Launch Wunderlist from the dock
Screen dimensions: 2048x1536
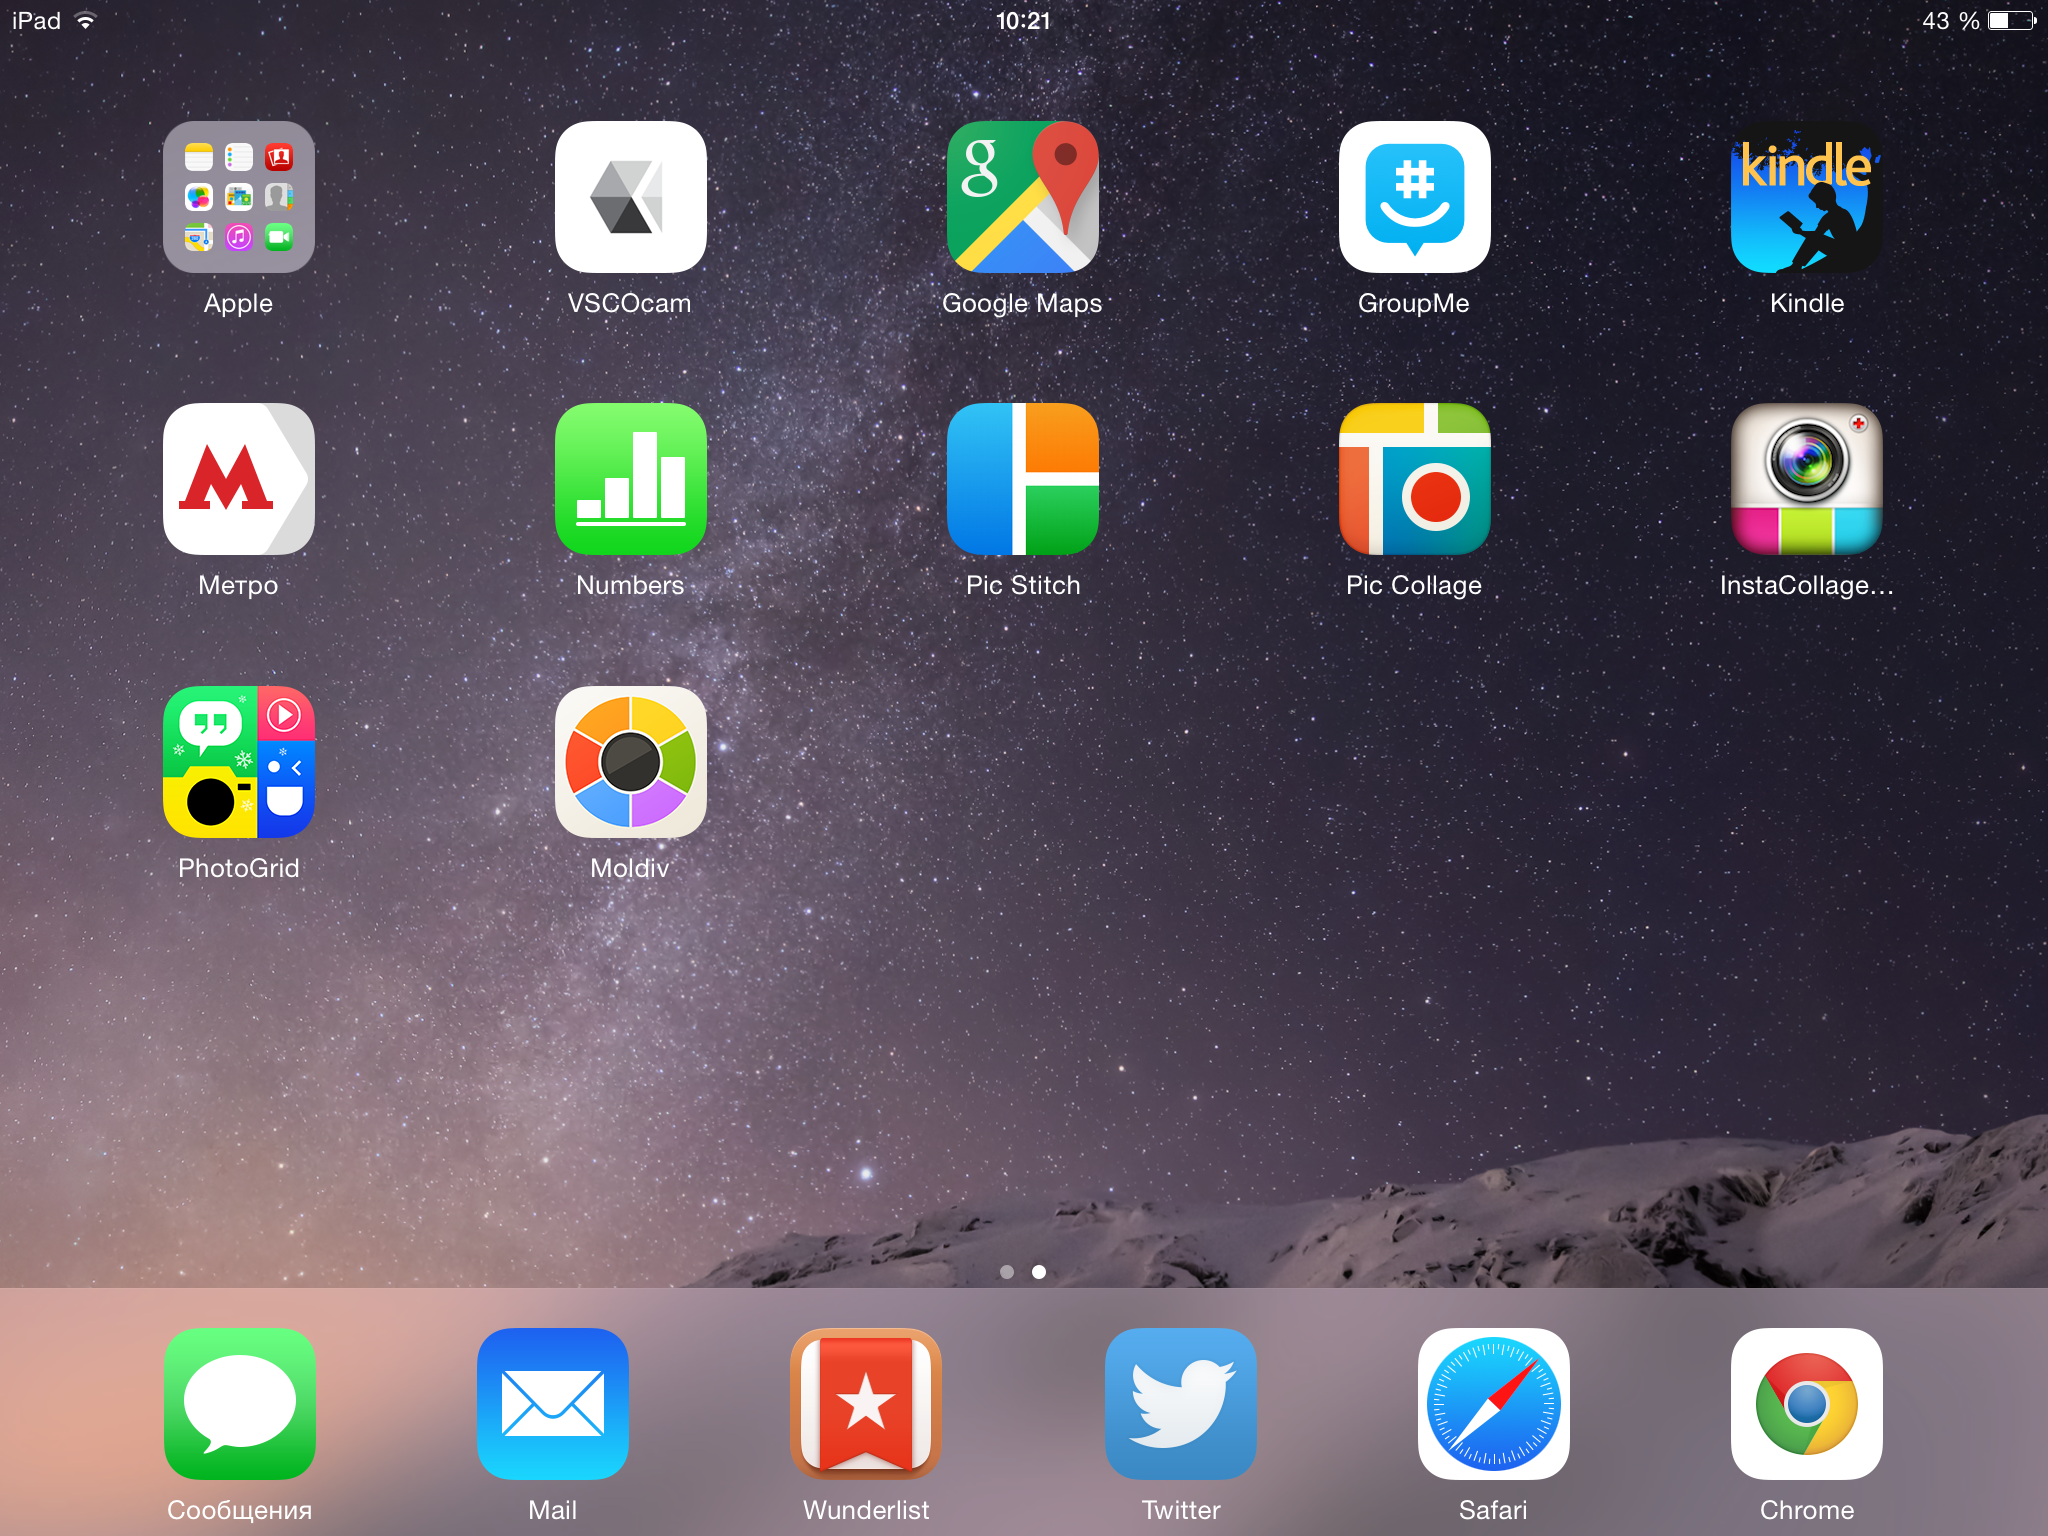[866, 1404]
